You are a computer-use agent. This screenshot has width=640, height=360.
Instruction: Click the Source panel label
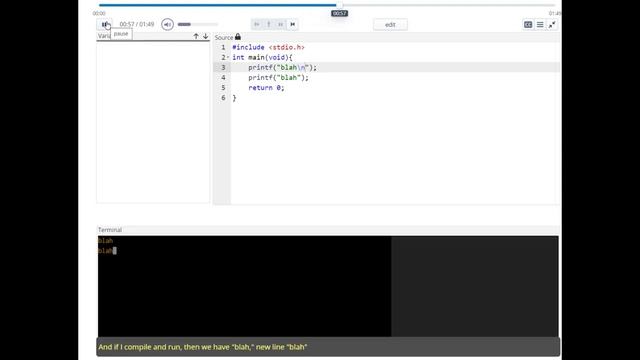224,37
